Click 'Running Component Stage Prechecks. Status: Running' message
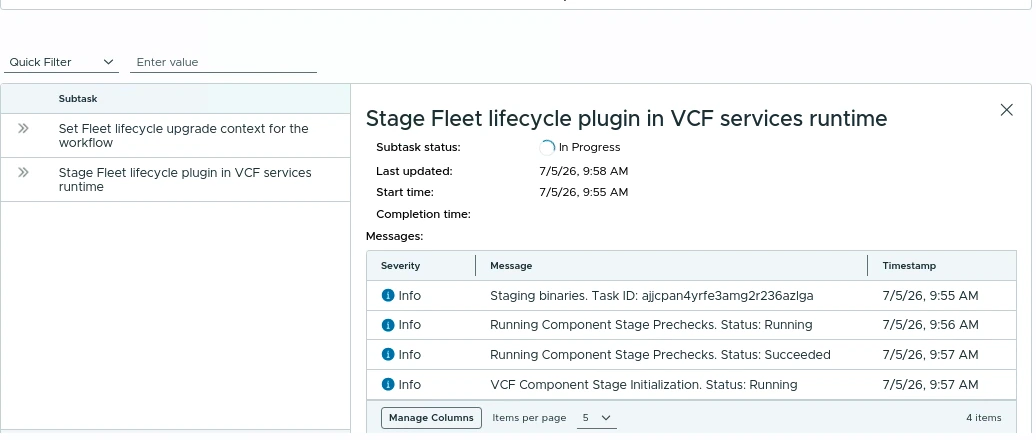The image size is (1036, 440). [x=651, y=325]
